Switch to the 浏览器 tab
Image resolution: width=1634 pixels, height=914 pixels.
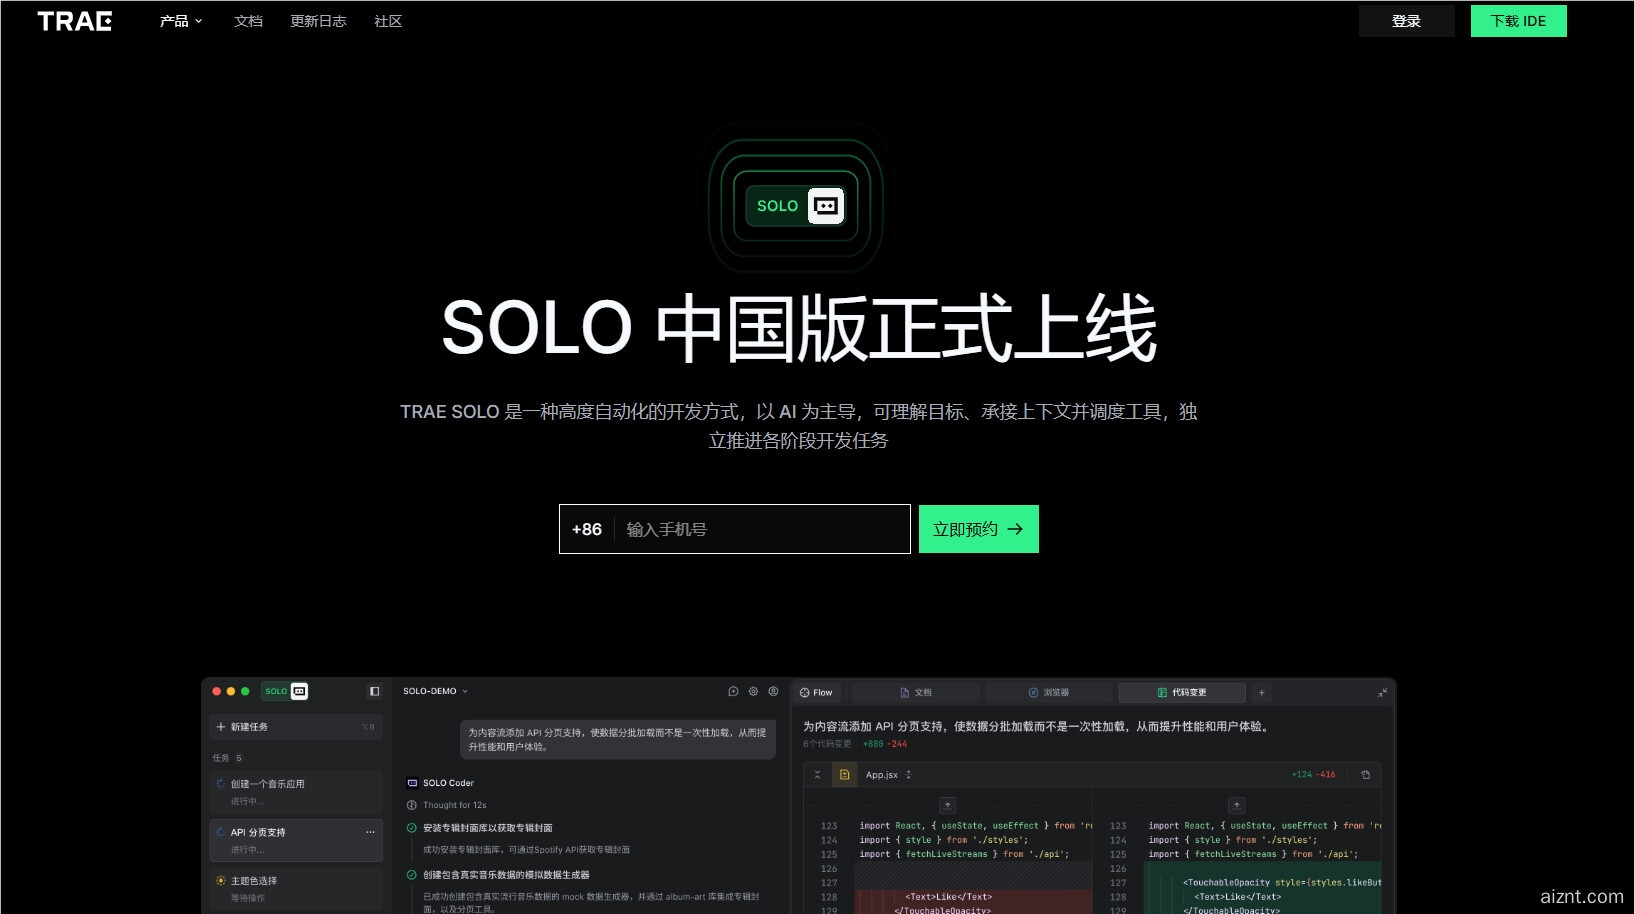click(x=1051, y=691)
